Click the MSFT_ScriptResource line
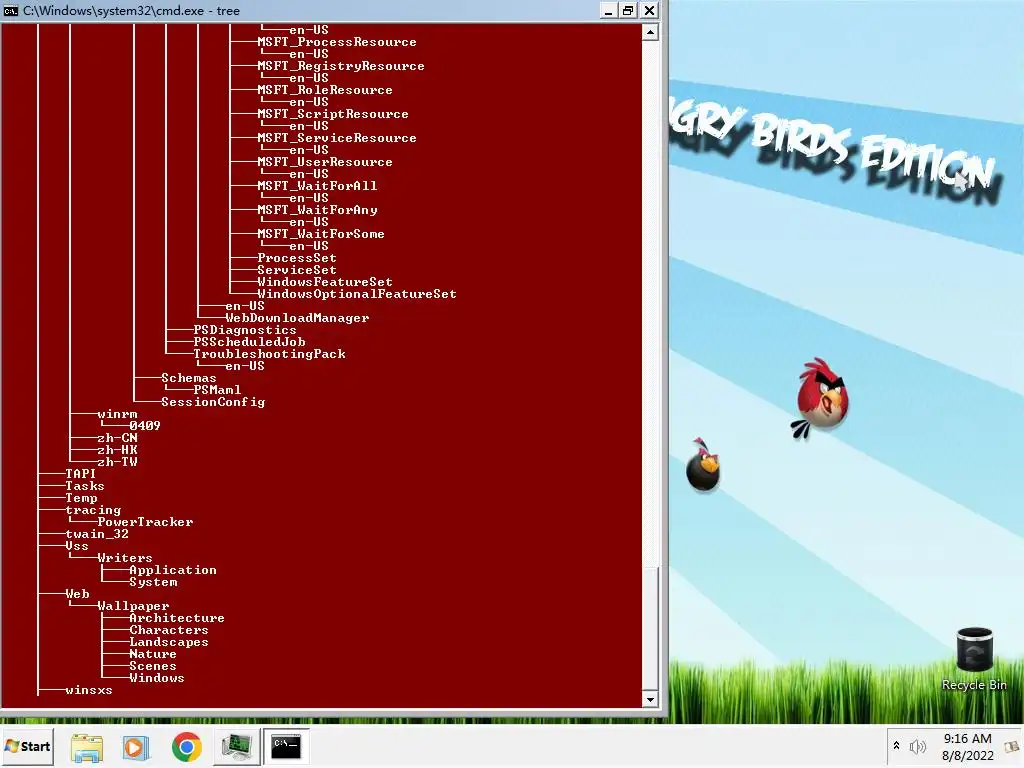The width and height of the screenshot is (1024, 768). (332, 114)
